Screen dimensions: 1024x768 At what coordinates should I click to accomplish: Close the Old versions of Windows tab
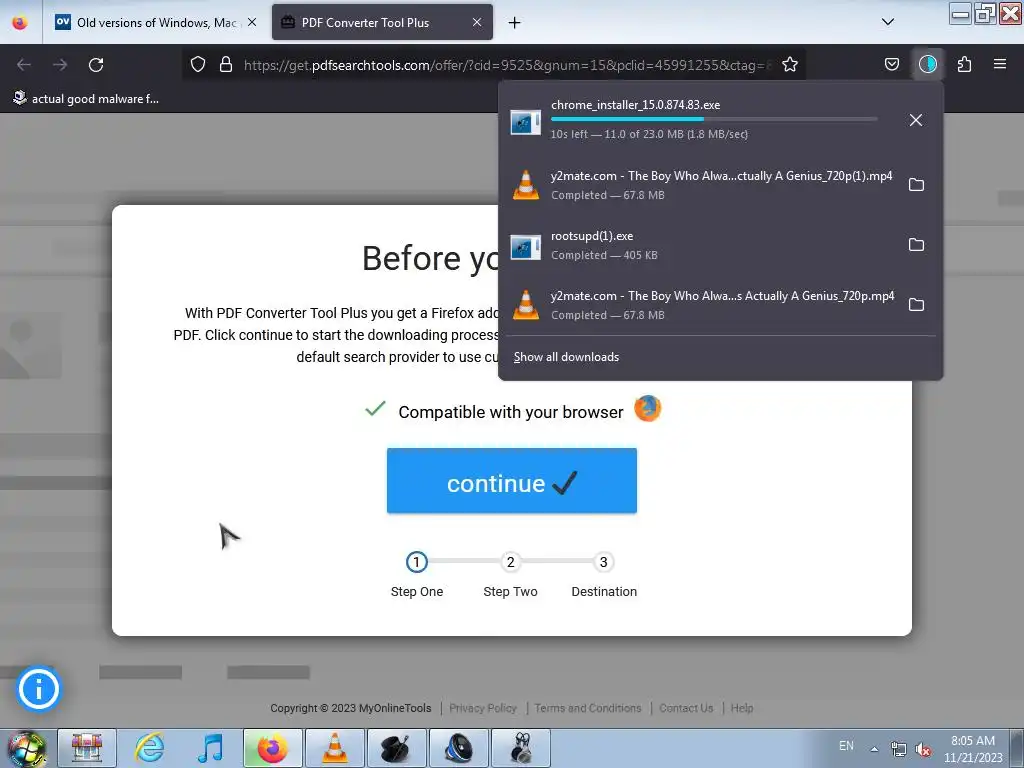click(252, 22)
